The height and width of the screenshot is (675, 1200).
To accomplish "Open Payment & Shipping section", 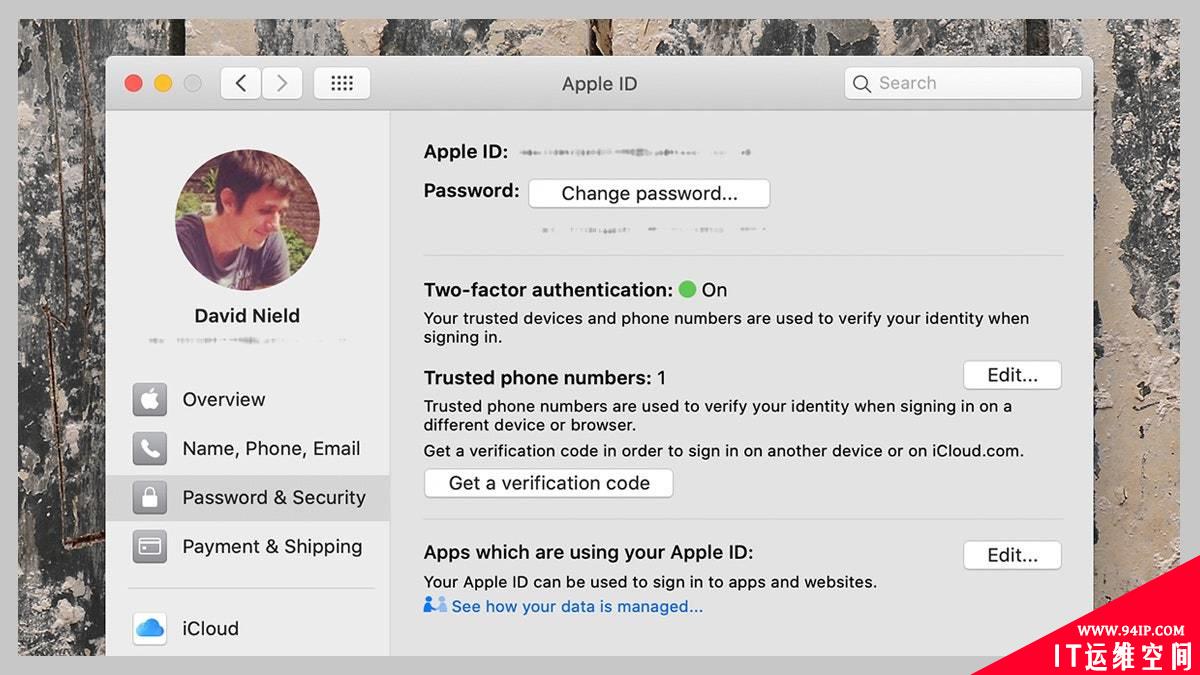I will pyautogui.click(x=248, y=546).
